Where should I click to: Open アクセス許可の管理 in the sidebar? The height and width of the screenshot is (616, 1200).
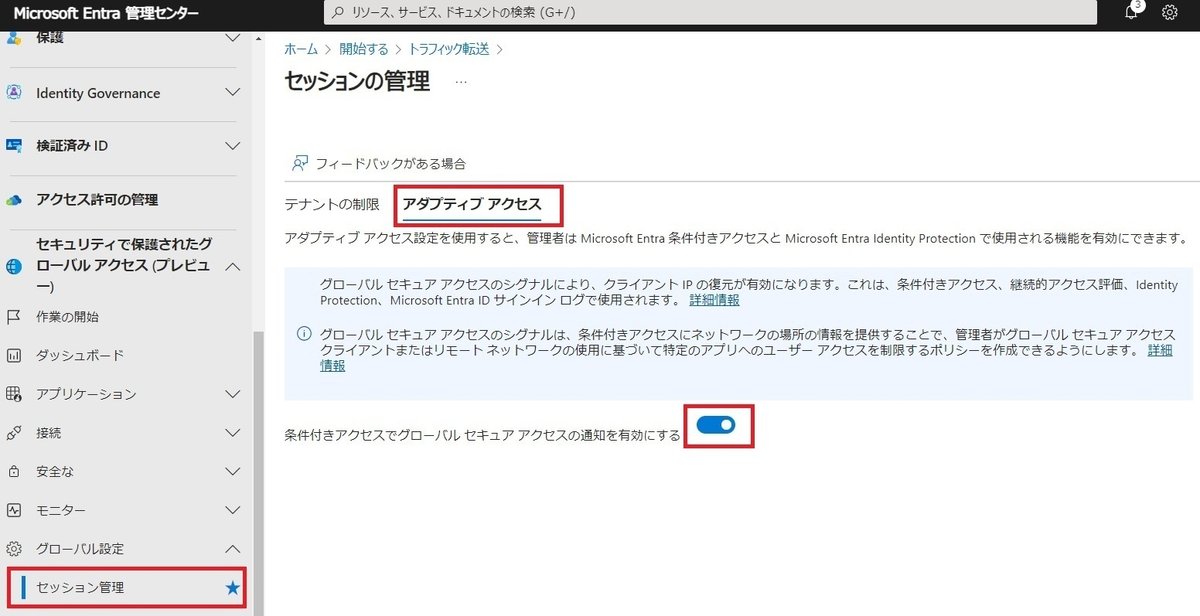pyautogui.click(x=97, y=199)
